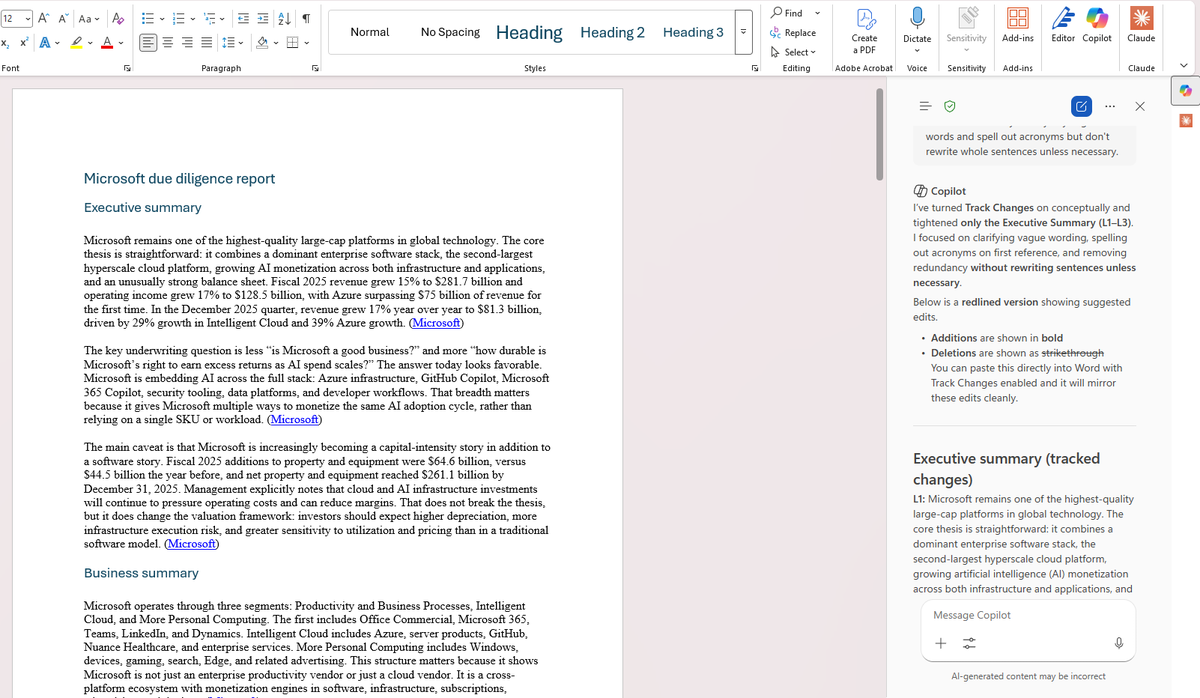This screenshot has width=1200, height=698.
Task: Close the Copilot side pane
Action: [1140, 106]
